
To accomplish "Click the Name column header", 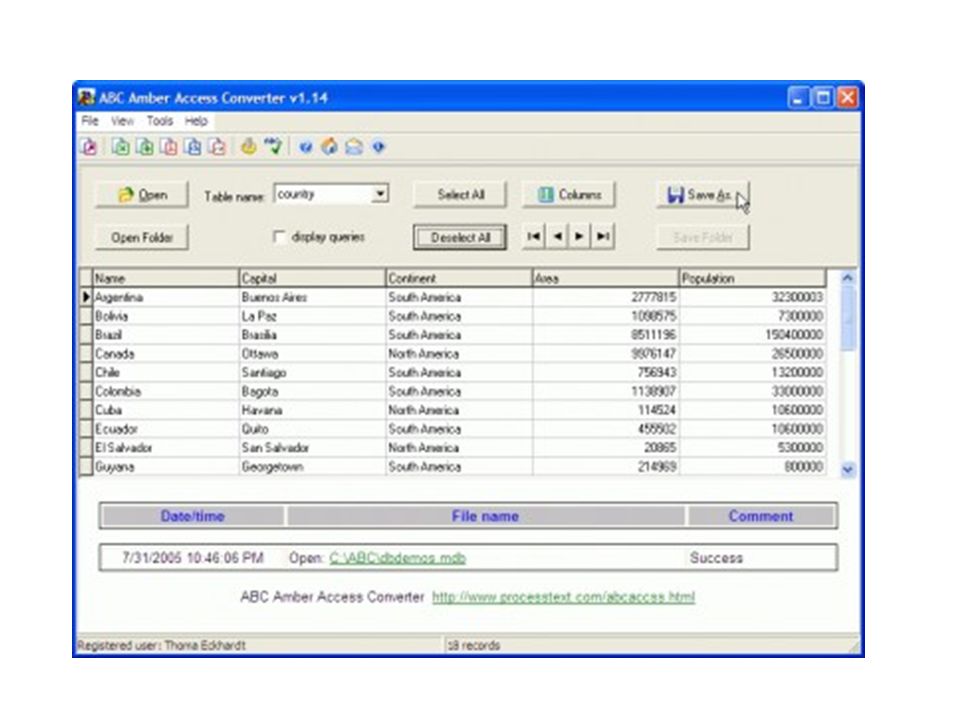I will pos(165,278).
